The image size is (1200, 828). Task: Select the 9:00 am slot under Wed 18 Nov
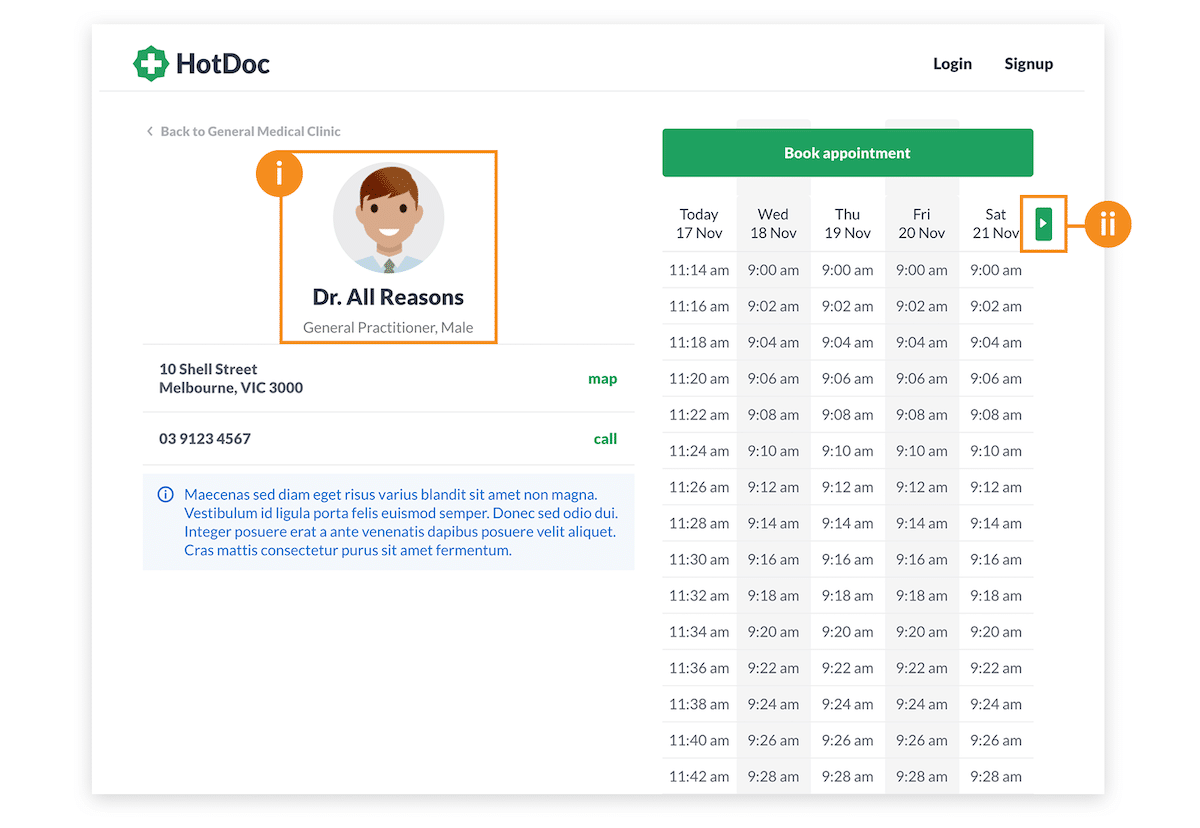point(773,269)
